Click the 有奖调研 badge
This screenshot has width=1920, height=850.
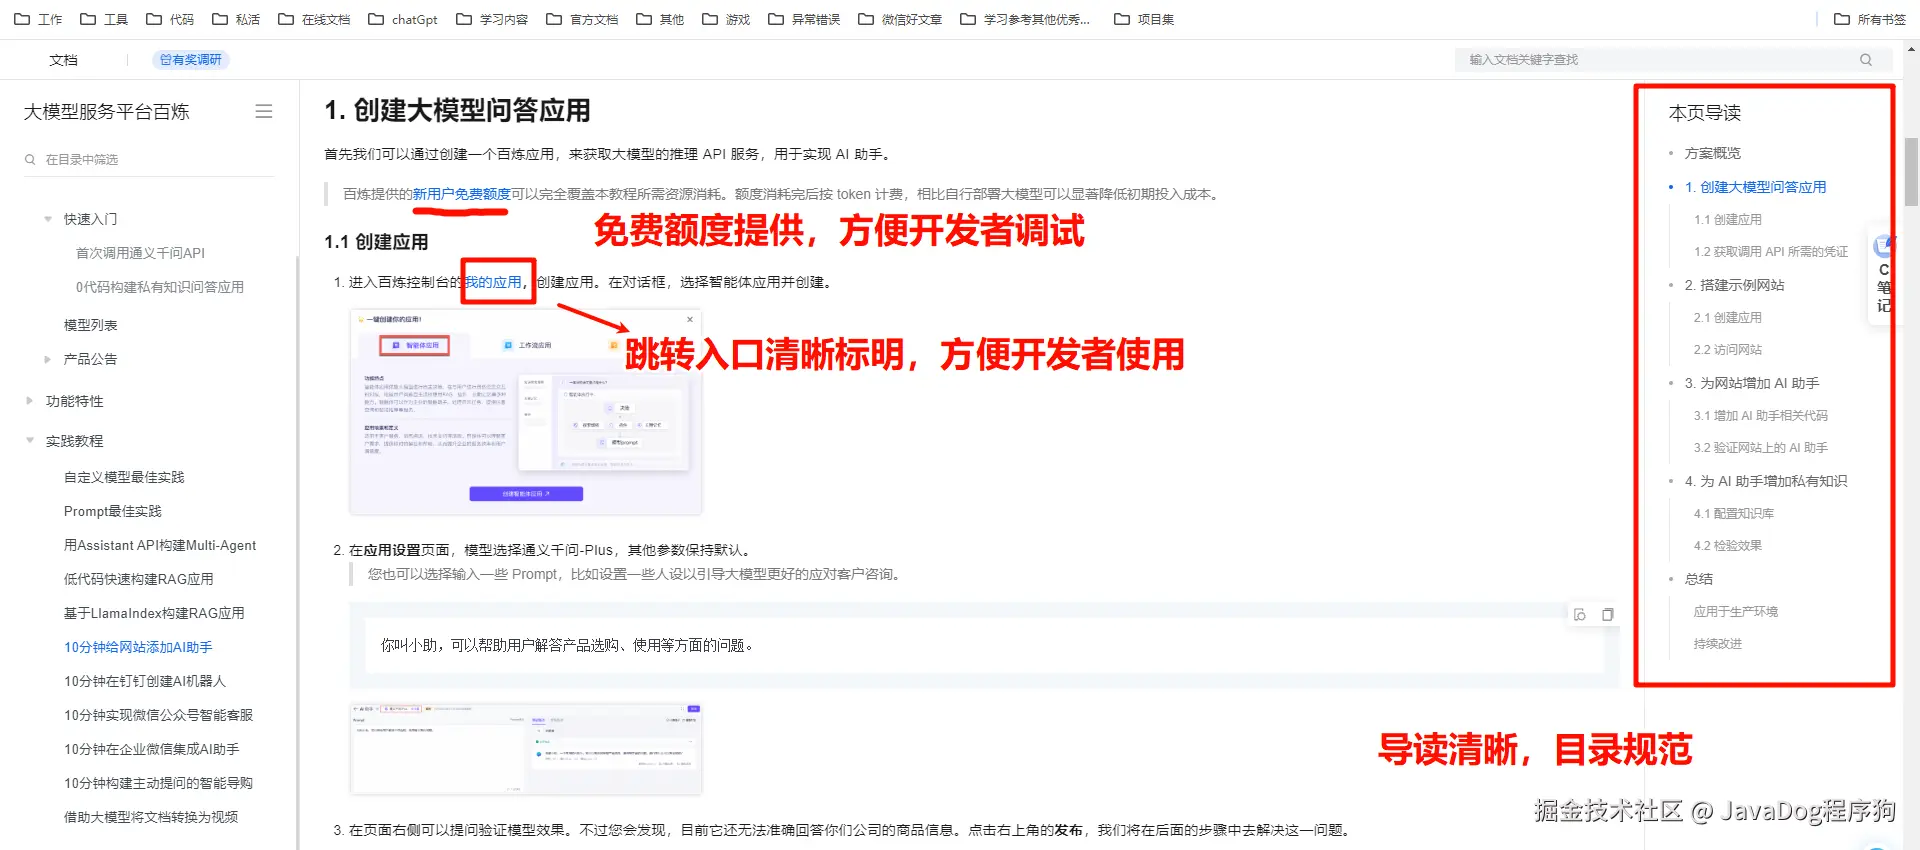[x=191, y=60]
